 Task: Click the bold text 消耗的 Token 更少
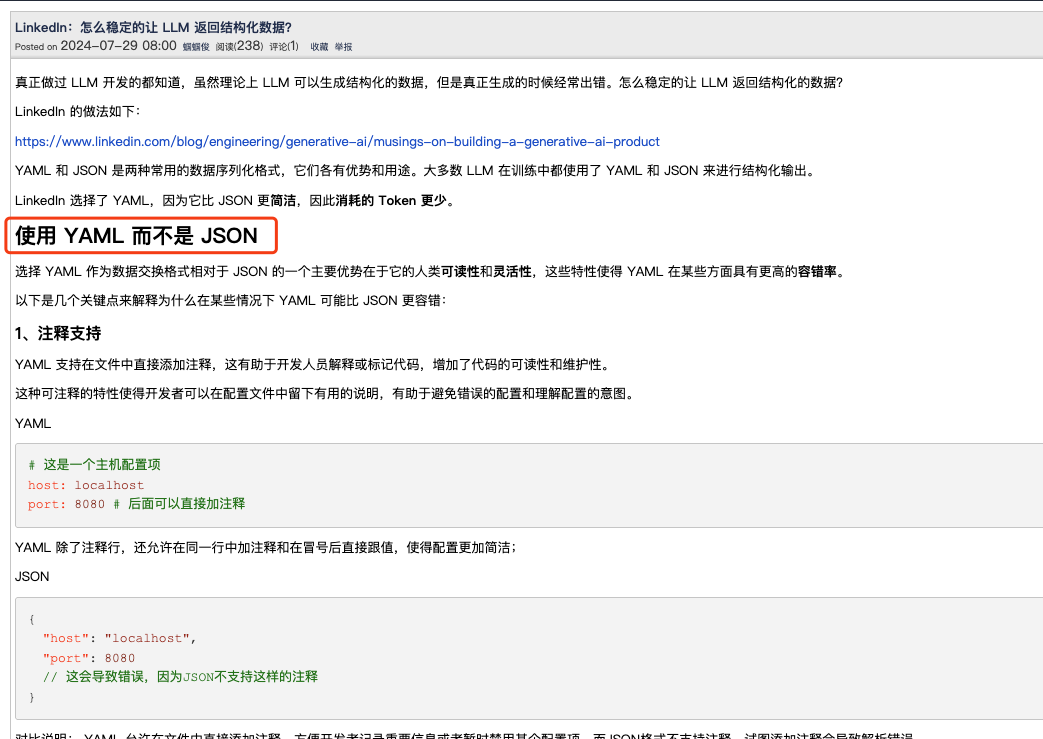click(391, 201)
